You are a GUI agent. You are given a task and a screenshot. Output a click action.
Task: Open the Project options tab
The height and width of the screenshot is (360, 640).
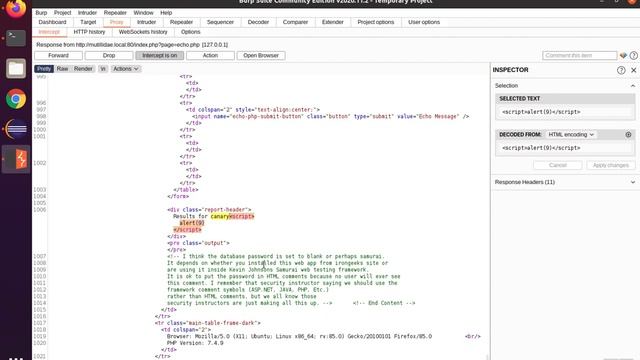376,22
